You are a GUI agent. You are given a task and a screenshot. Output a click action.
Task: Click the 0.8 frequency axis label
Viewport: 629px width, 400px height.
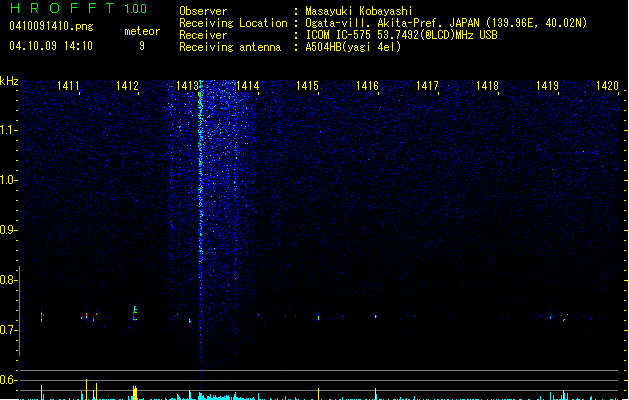click(x=9, y=280)
